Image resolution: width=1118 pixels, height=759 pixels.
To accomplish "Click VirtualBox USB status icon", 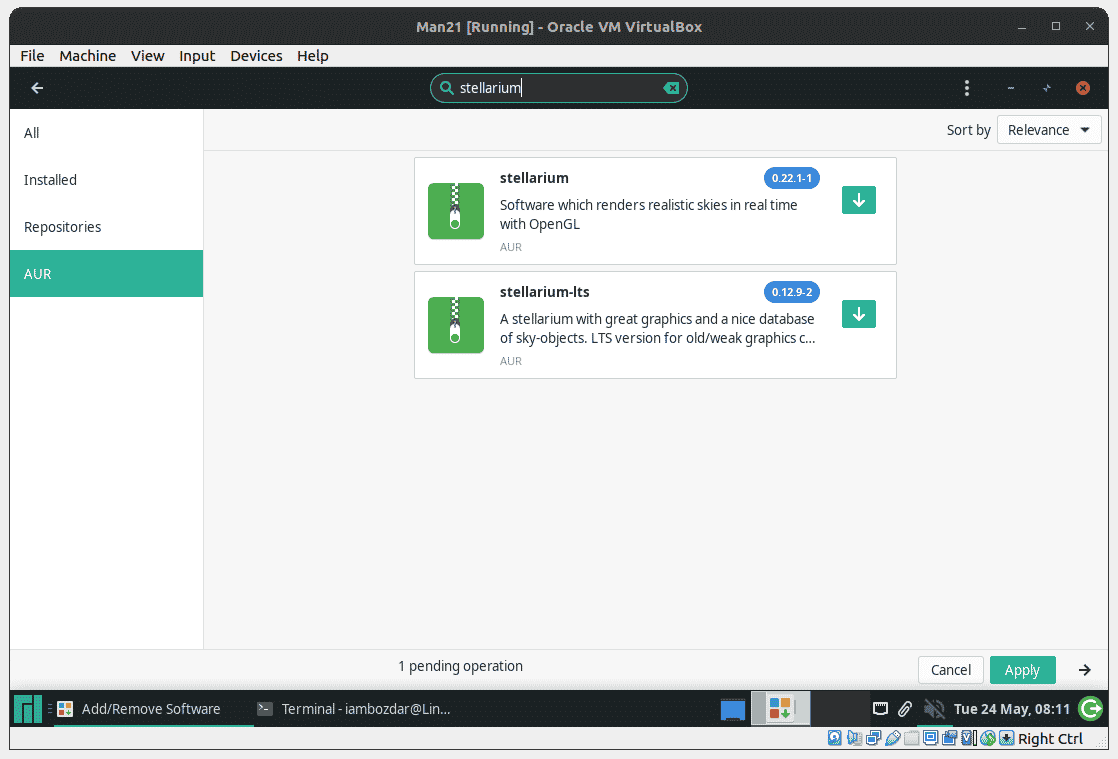I will click(893, 738).
